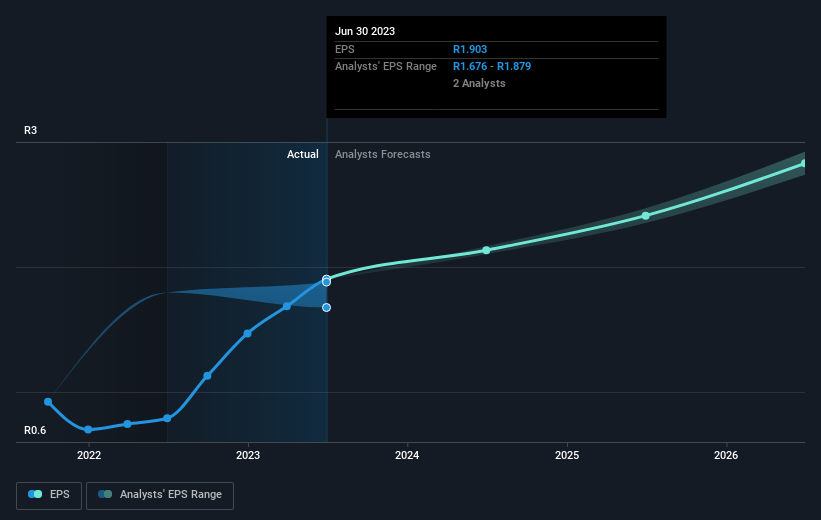This screenshot has height=520, width=821.
Task: Click the Analysts' EPS Range legend icon
Action: [105, 494]
